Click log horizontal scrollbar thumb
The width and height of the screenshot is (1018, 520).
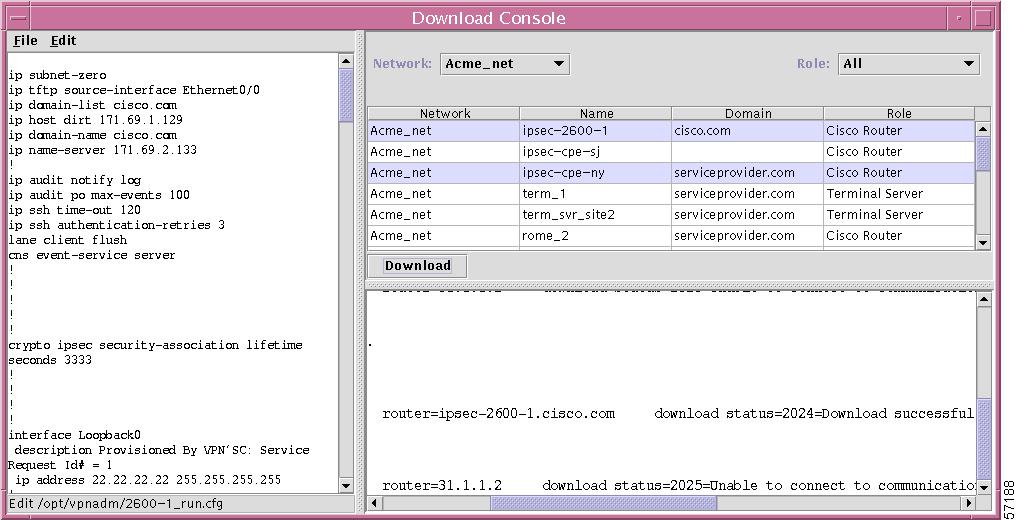click(603, 502)
